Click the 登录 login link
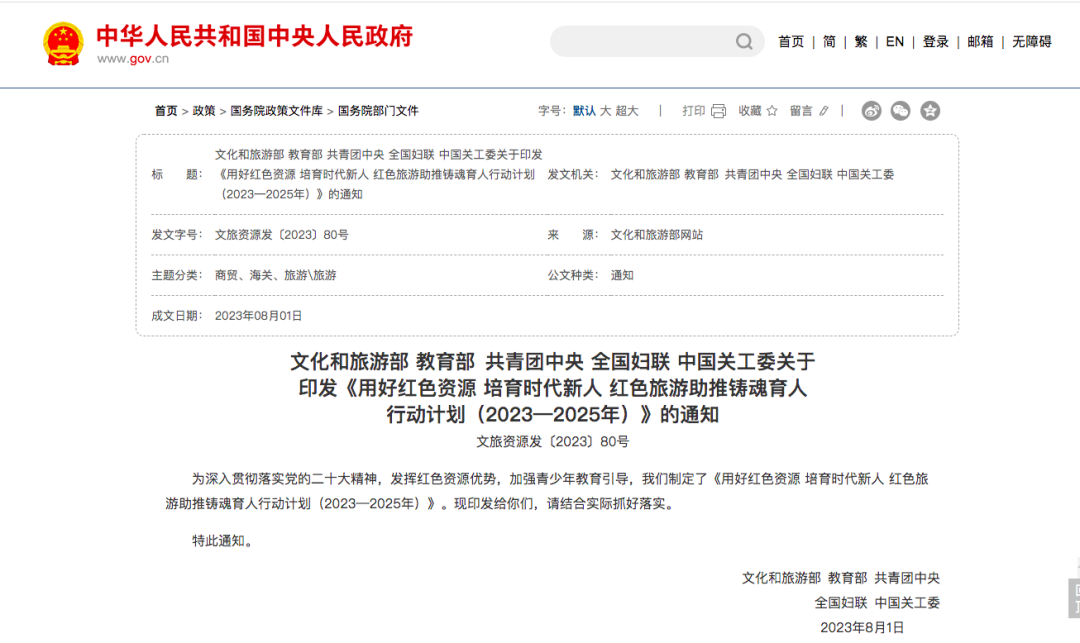This screenshot has width=1080, height=643. pyautogui.click(x=936, y=42)
